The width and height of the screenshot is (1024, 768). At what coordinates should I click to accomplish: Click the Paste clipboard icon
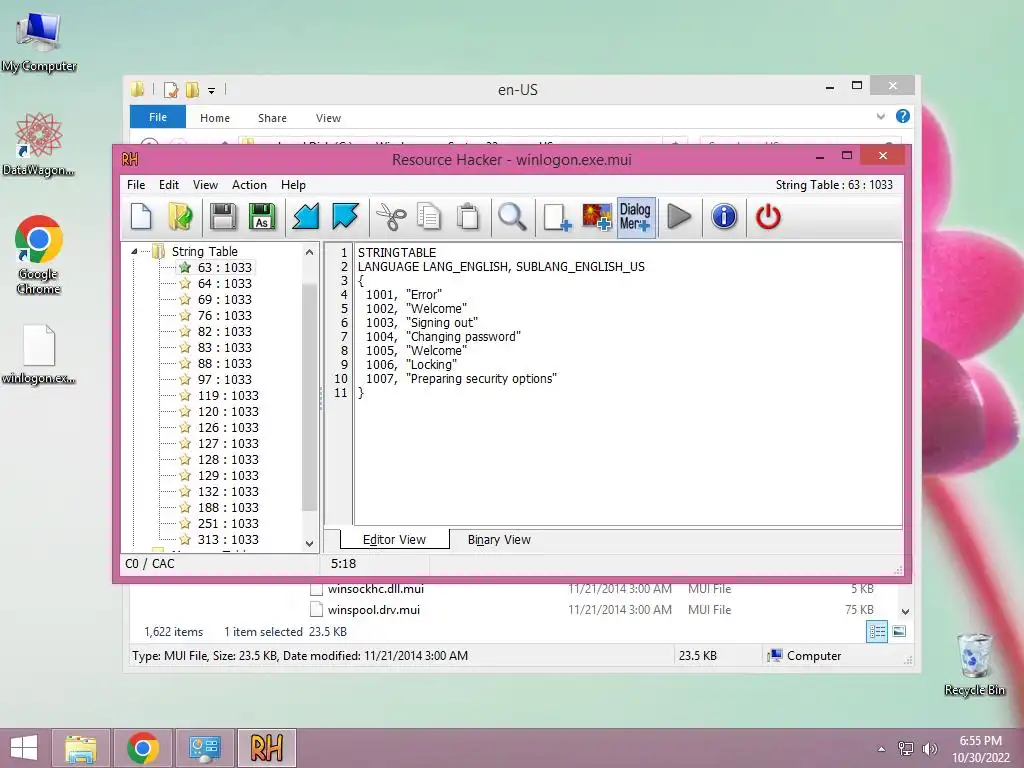click(x=468, y=217)
